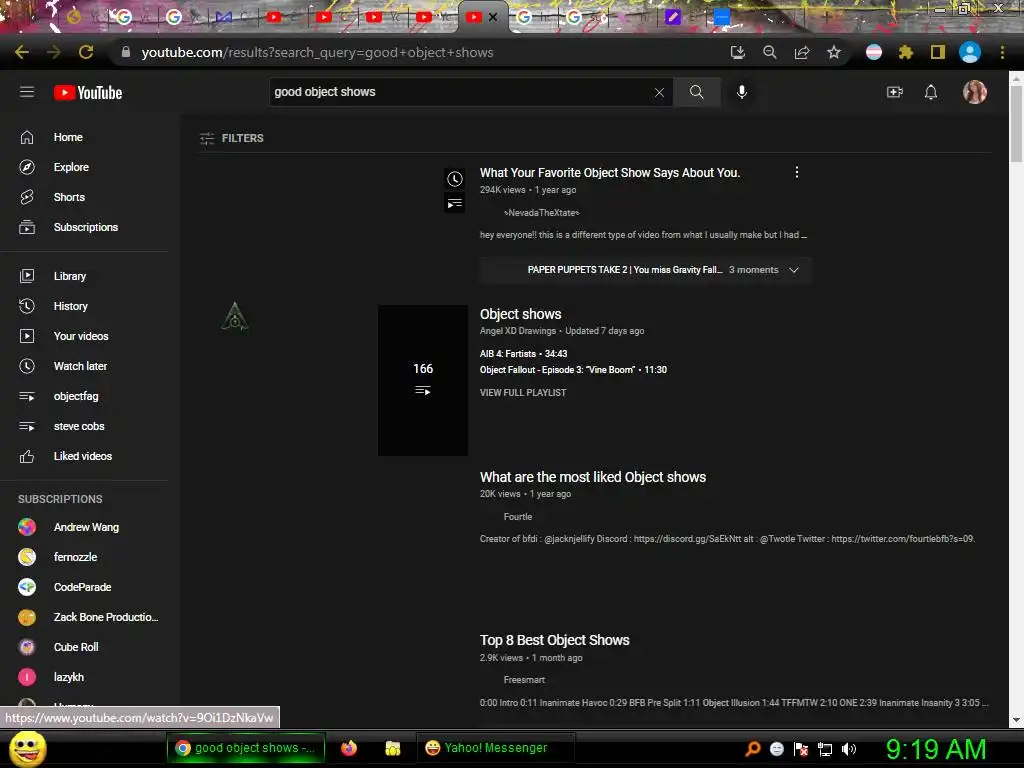Click the share page icon in address bar
Viewport: 1024px width, 768px height.
802,52
